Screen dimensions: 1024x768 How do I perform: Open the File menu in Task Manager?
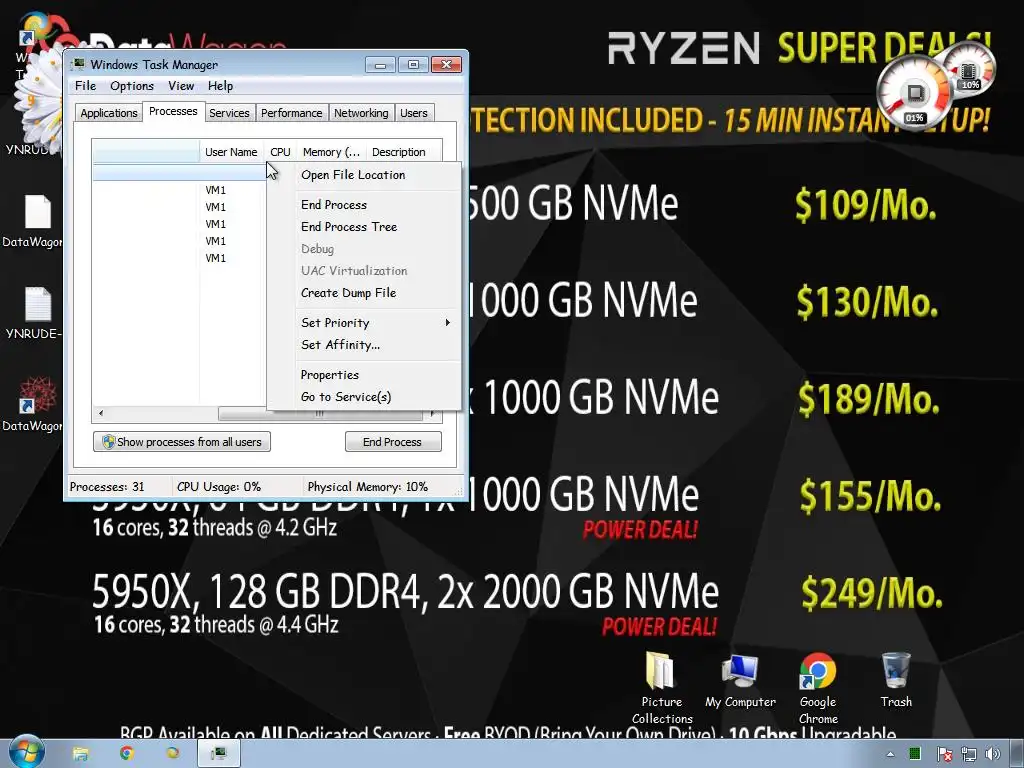tap(85, 86)
